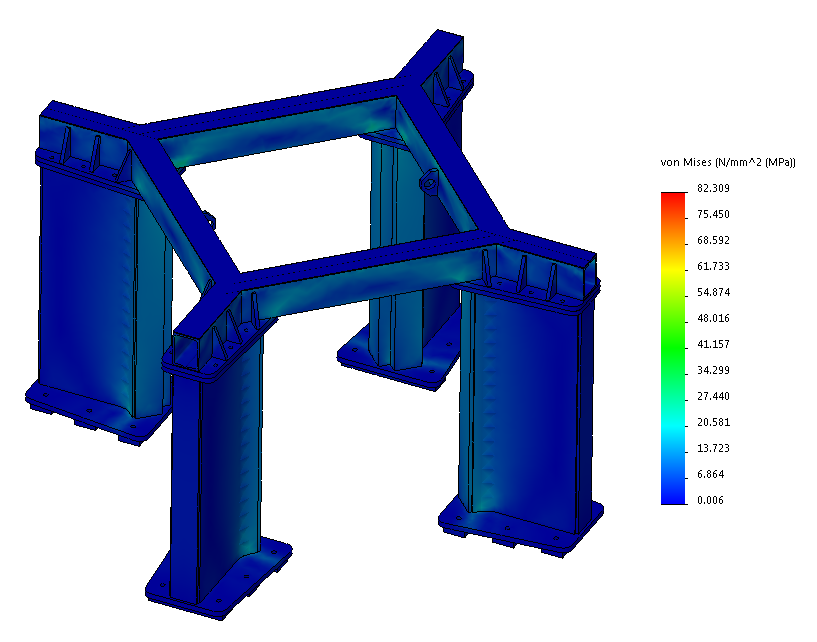Click the 61.733 legend value

click(x=713, y=266)
